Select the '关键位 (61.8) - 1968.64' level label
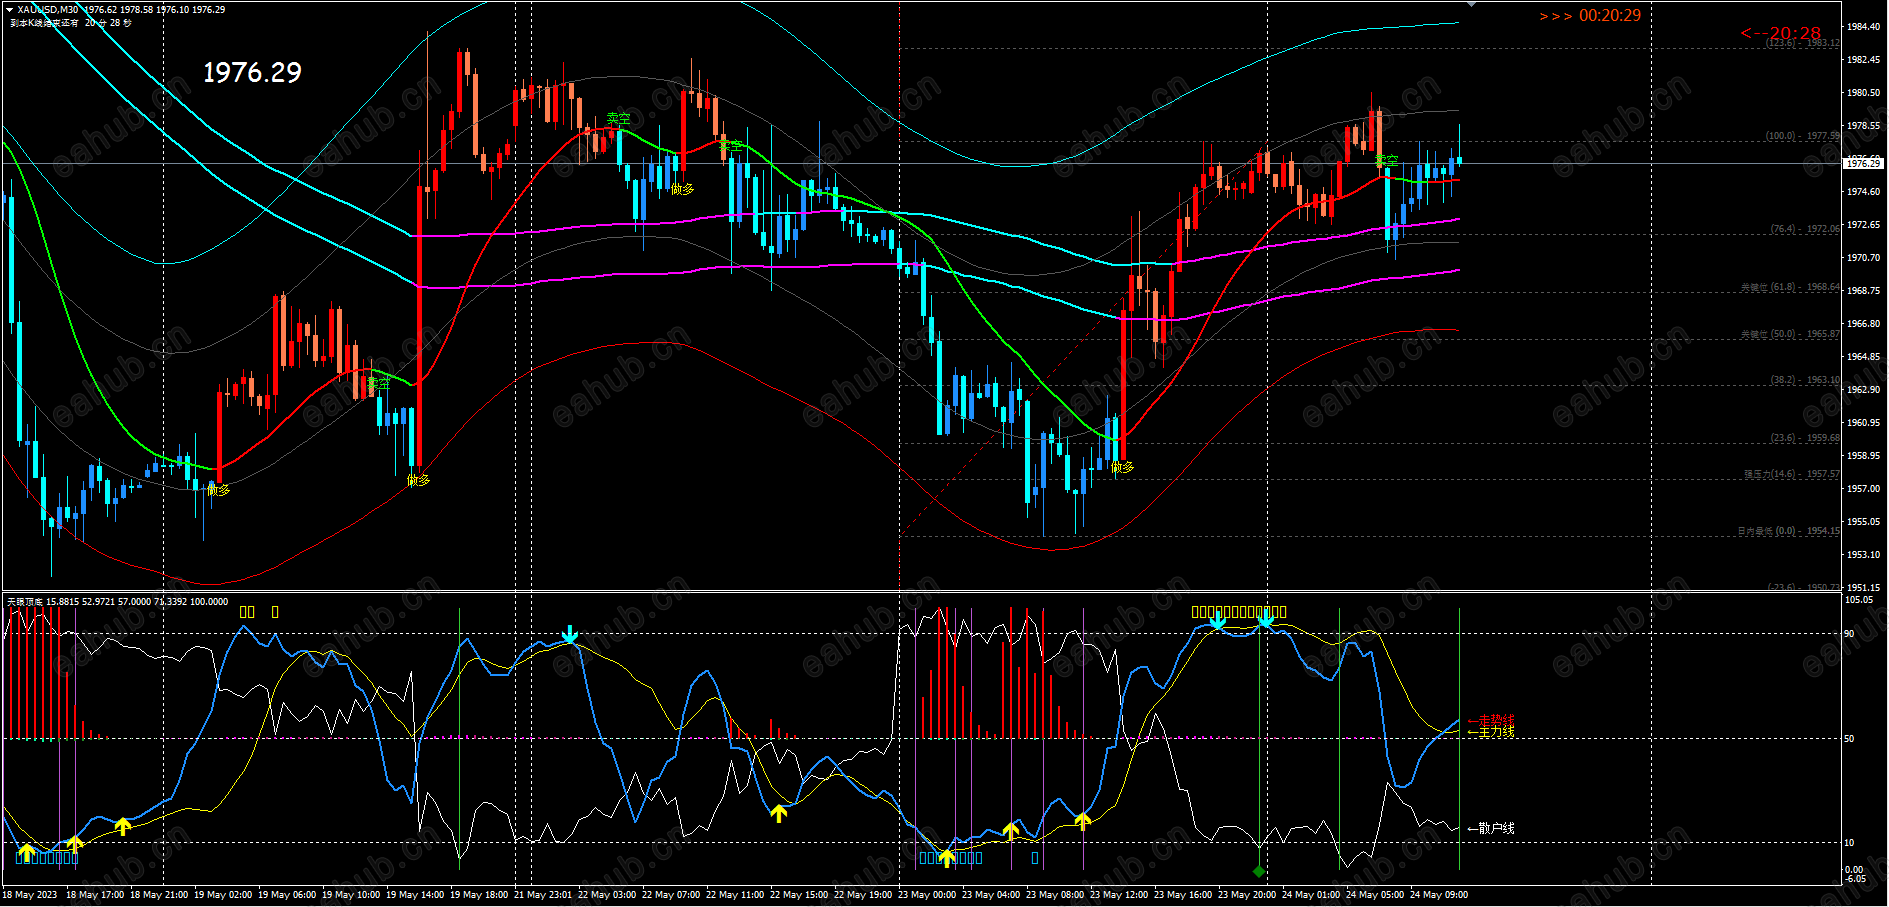 [x=1790, y=288]
